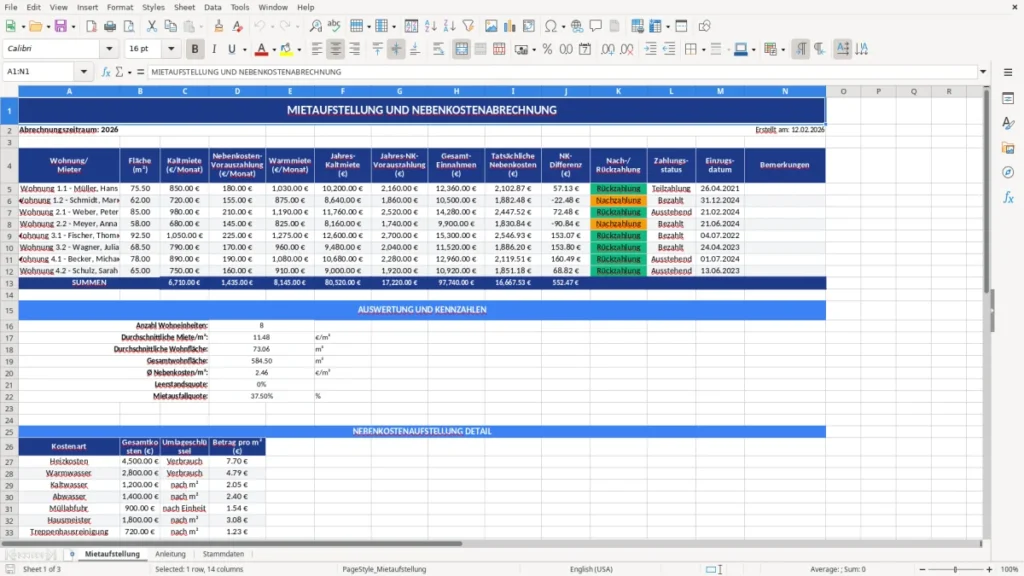Increase indent icon
This screenshot has width=1024, height=576.
[x=650, y=49]
